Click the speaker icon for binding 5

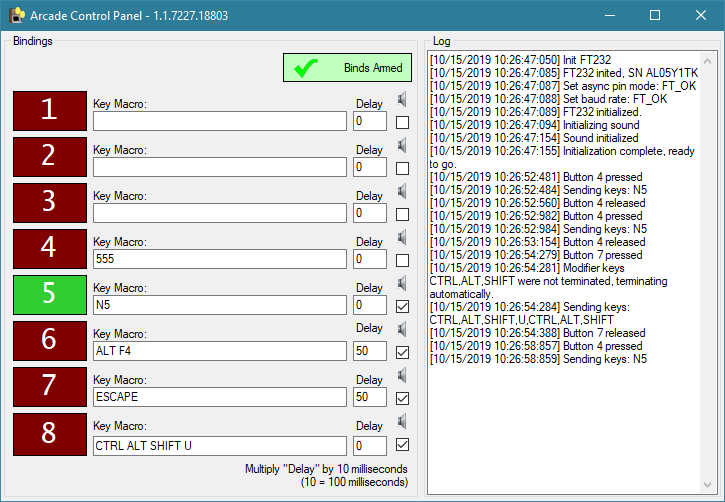pyautogui.click(x=402, y=283)
